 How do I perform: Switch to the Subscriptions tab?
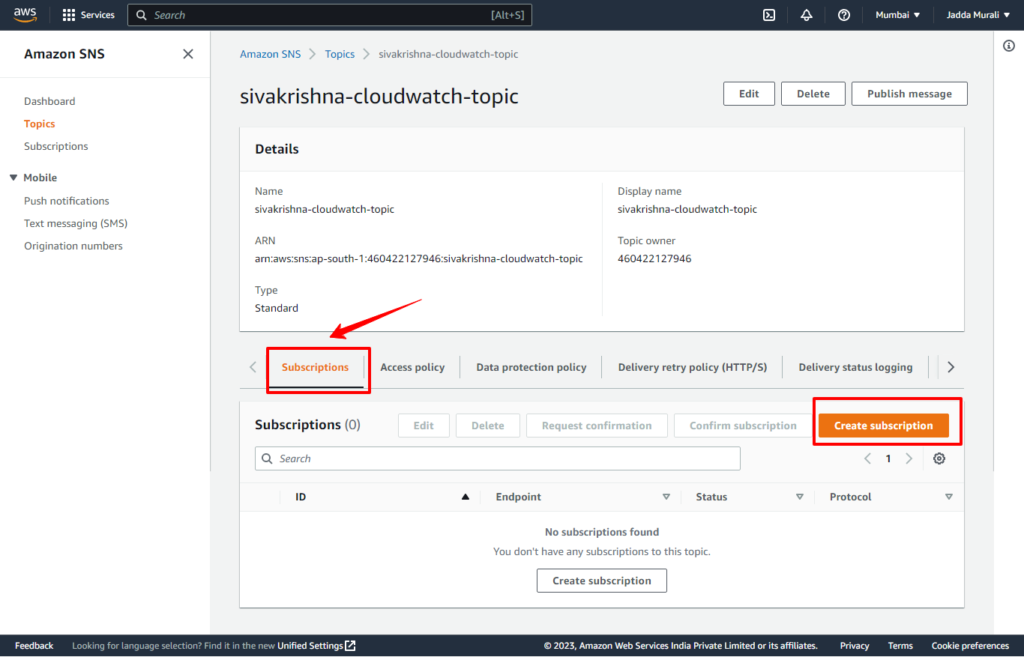click(x=315, y=367)
